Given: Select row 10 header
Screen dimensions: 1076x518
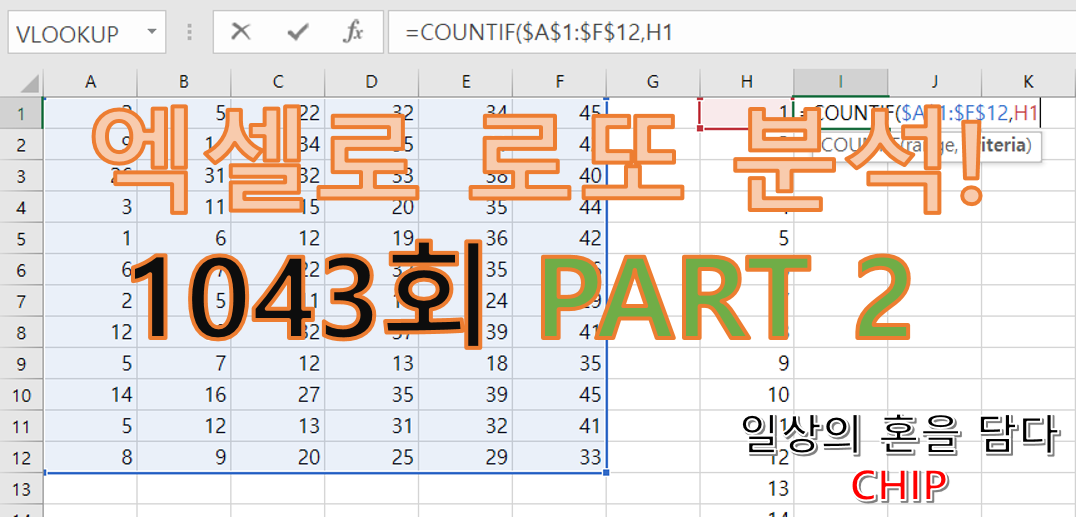Looking at the screenshot, I should coord(21,395).
